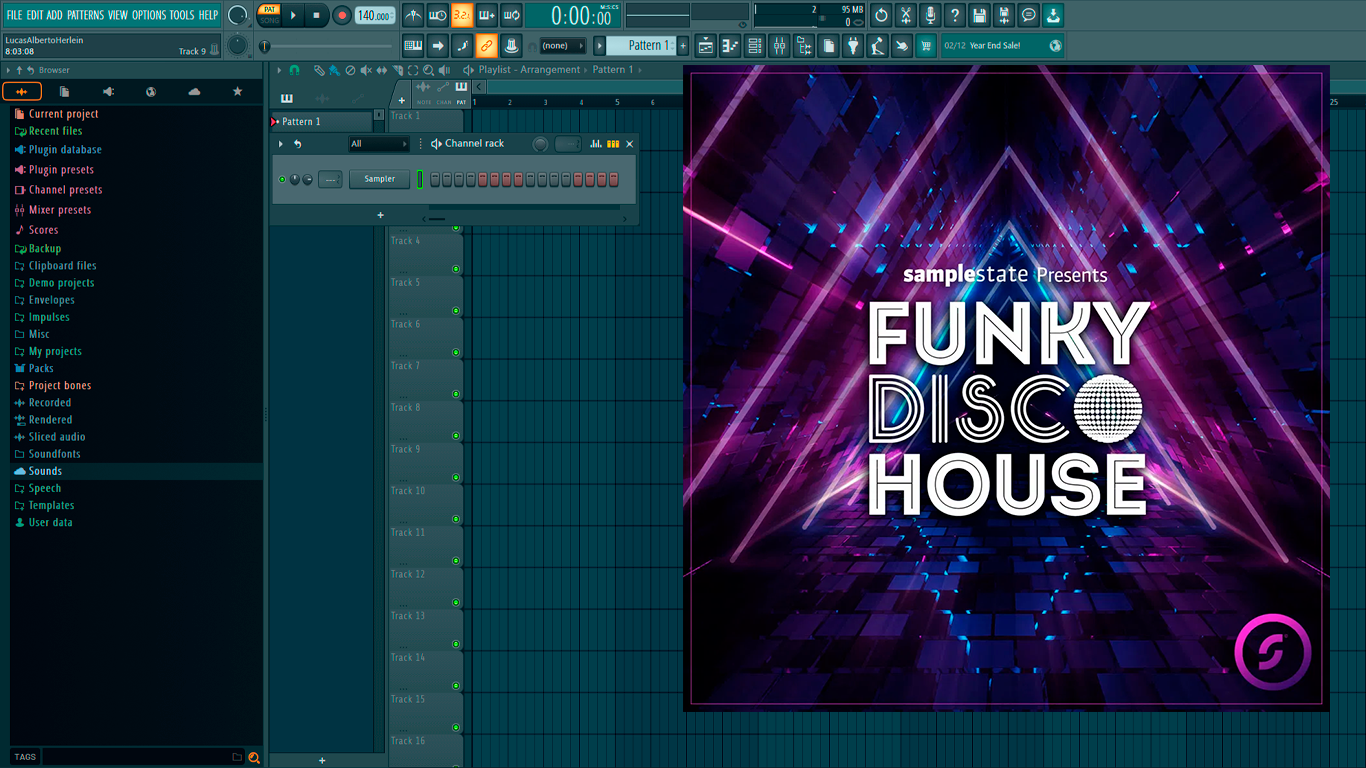Viewport: 1366px width, 768px height.
Task: Open the PATTERNS menu
Action: (x=85, y=15)
